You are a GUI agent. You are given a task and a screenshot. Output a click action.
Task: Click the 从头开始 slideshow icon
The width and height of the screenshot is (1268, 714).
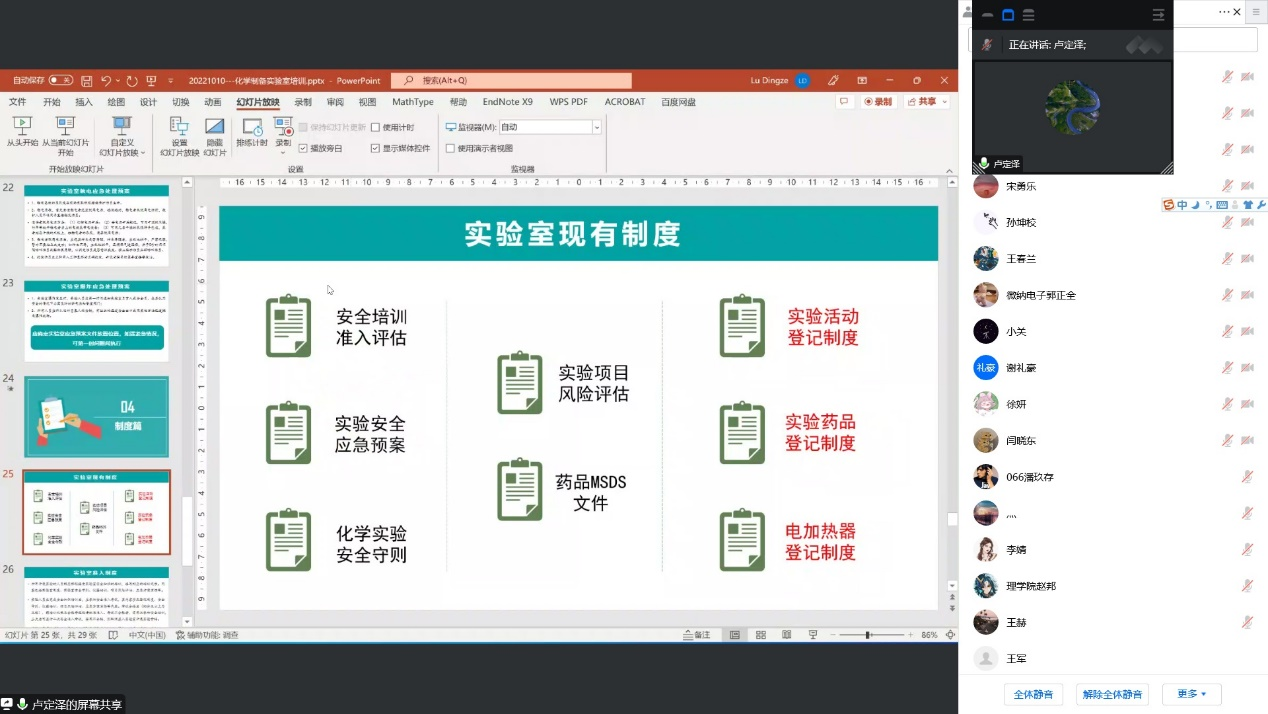pos(22,127)
